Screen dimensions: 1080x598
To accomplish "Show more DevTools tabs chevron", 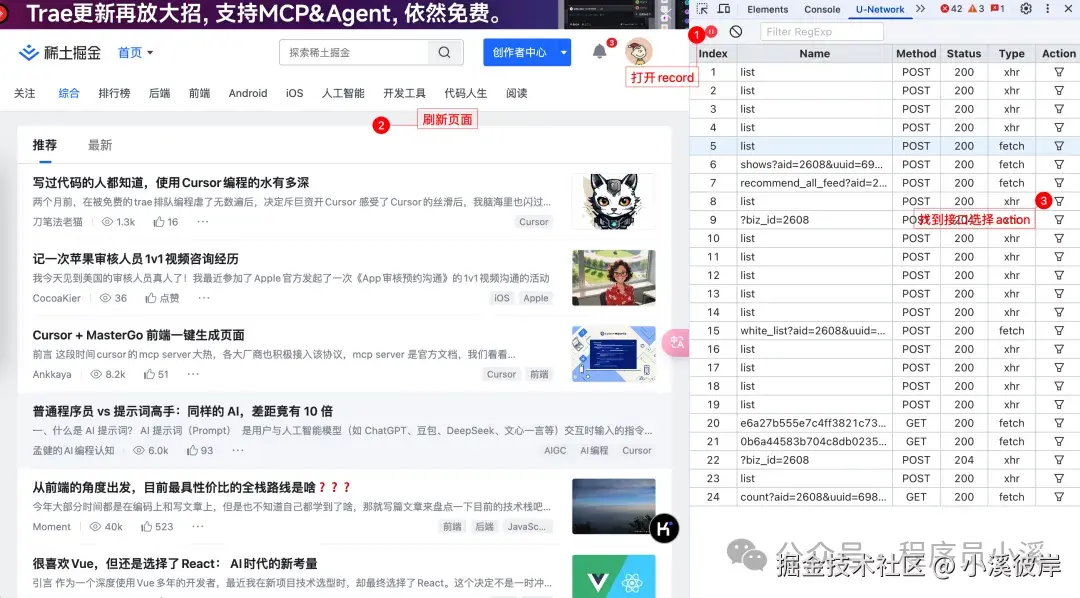I will [921, 9].
